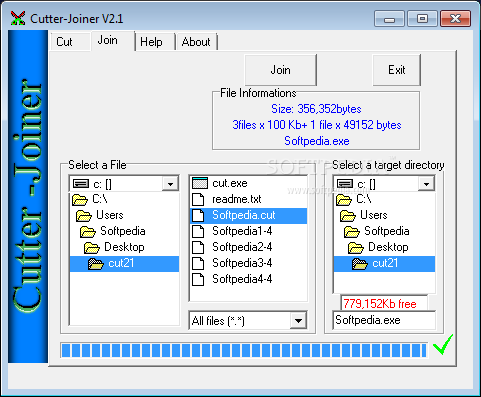Click the Join button
481x397 pixels.
coord(280,70)
